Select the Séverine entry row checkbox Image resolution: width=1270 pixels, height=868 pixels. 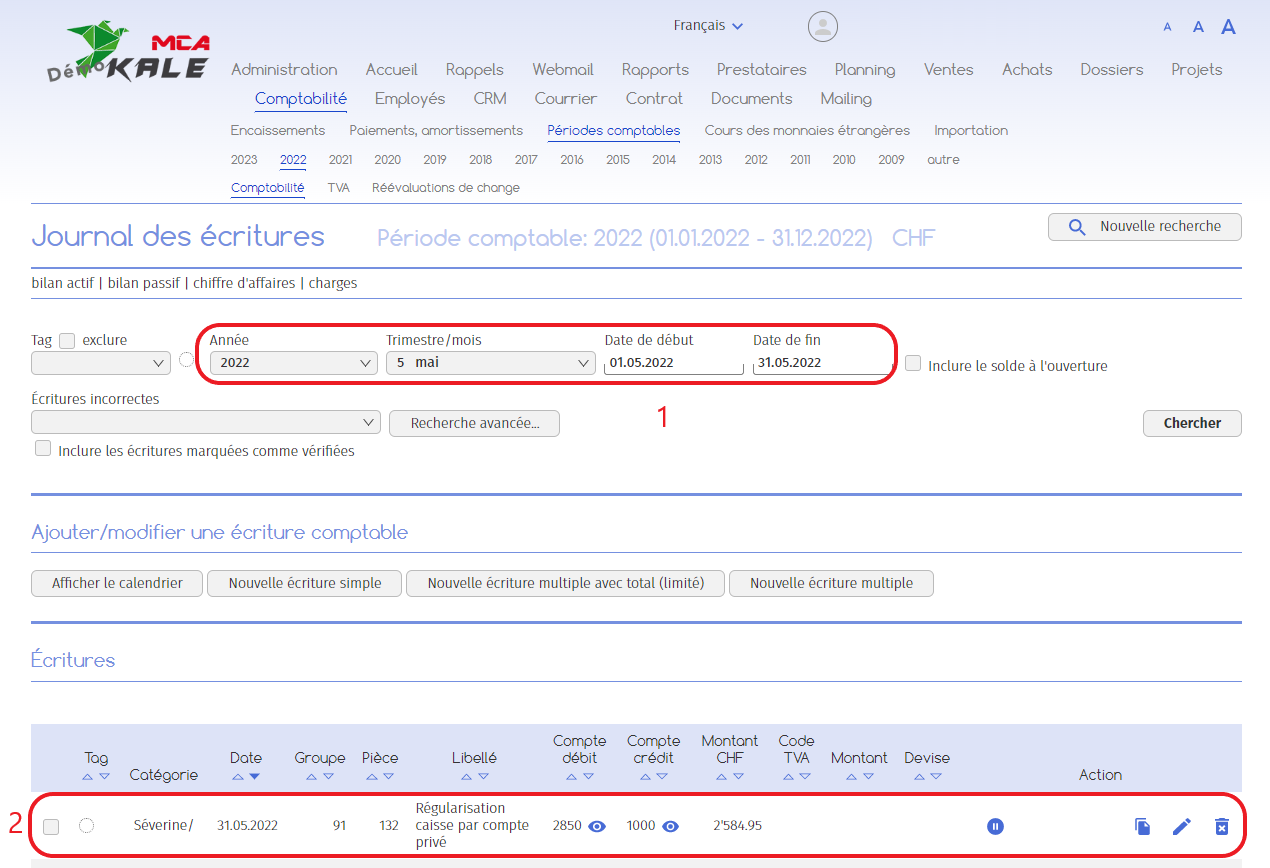pyautogui.click(x=51, y=826)
